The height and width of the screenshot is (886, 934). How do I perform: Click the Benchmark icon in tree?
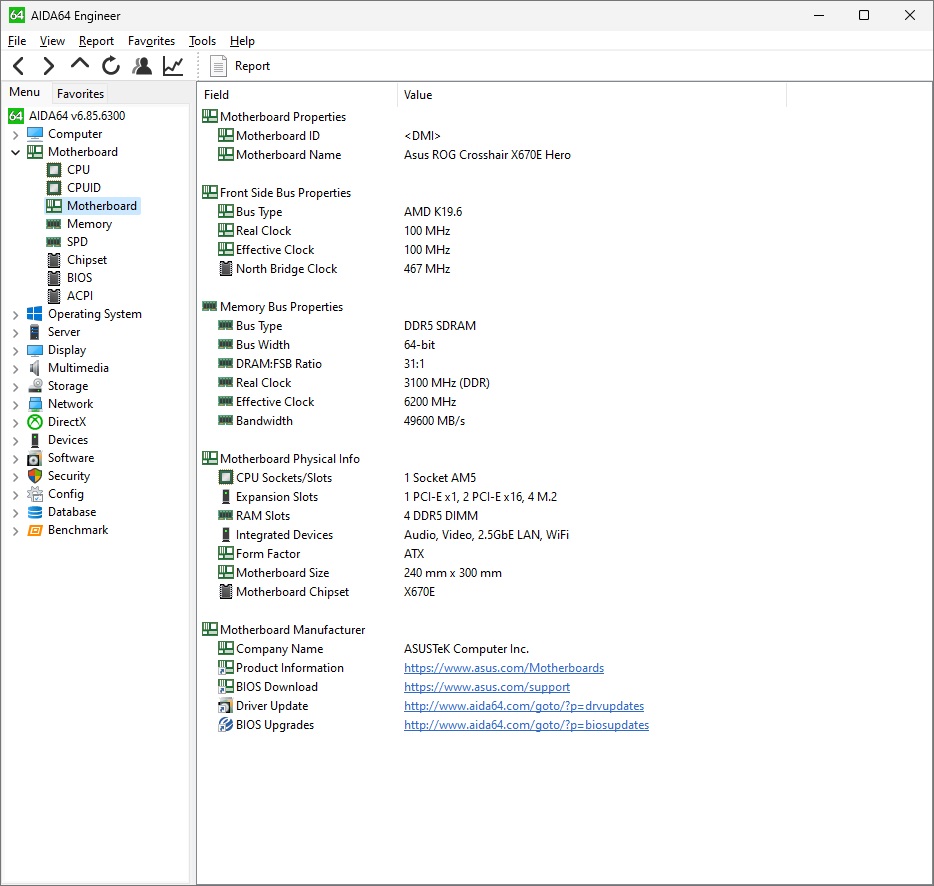[35, 530]
